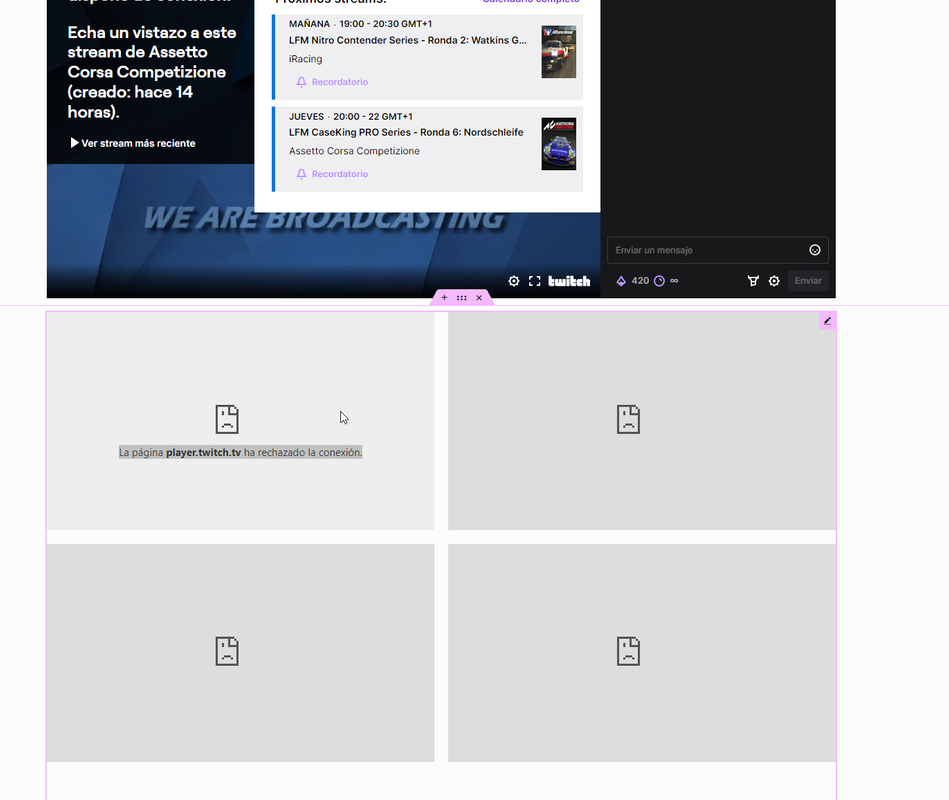949x800 pixels.
Task: Open emoji picker in chat box
Action: pyautogui.click(x=815, y=250)
